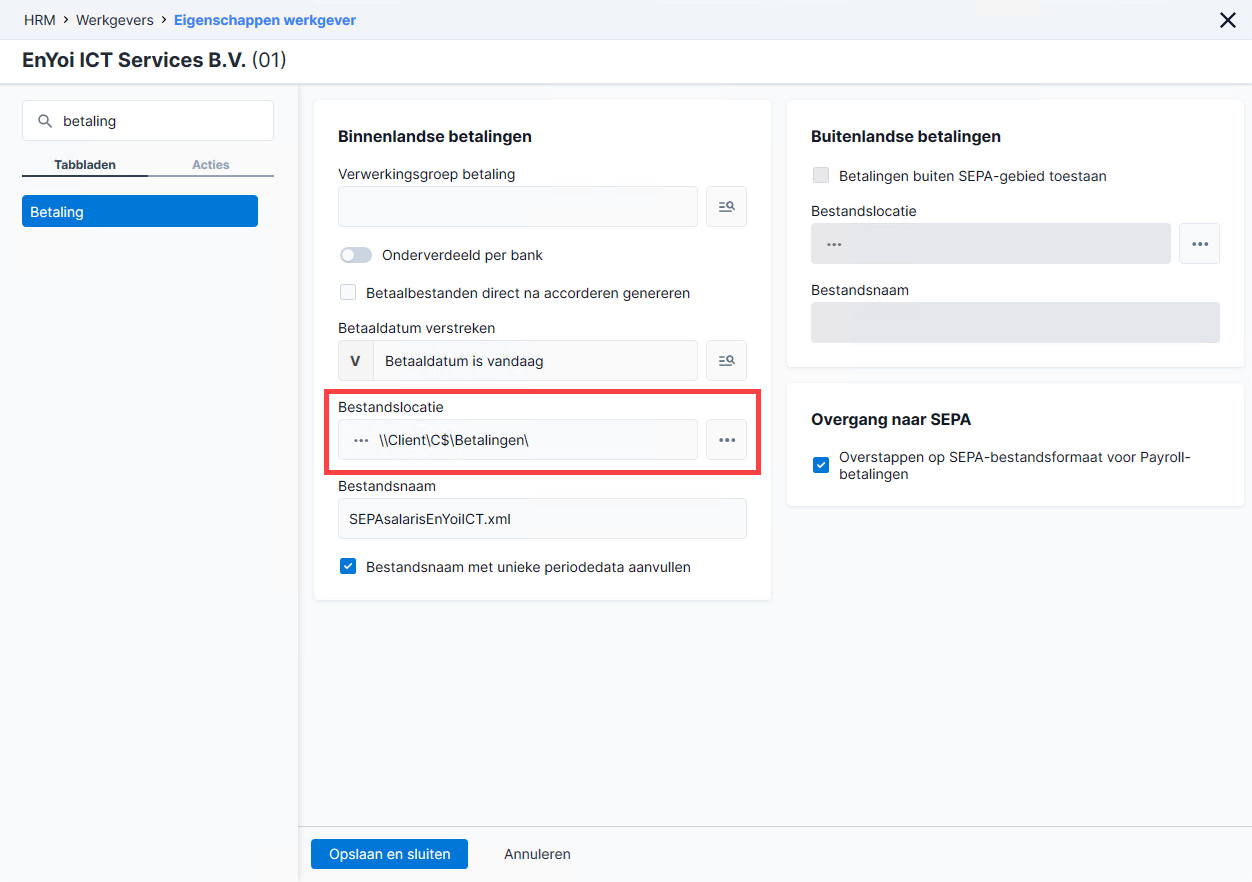Select the Tabbladen tab

85,165
